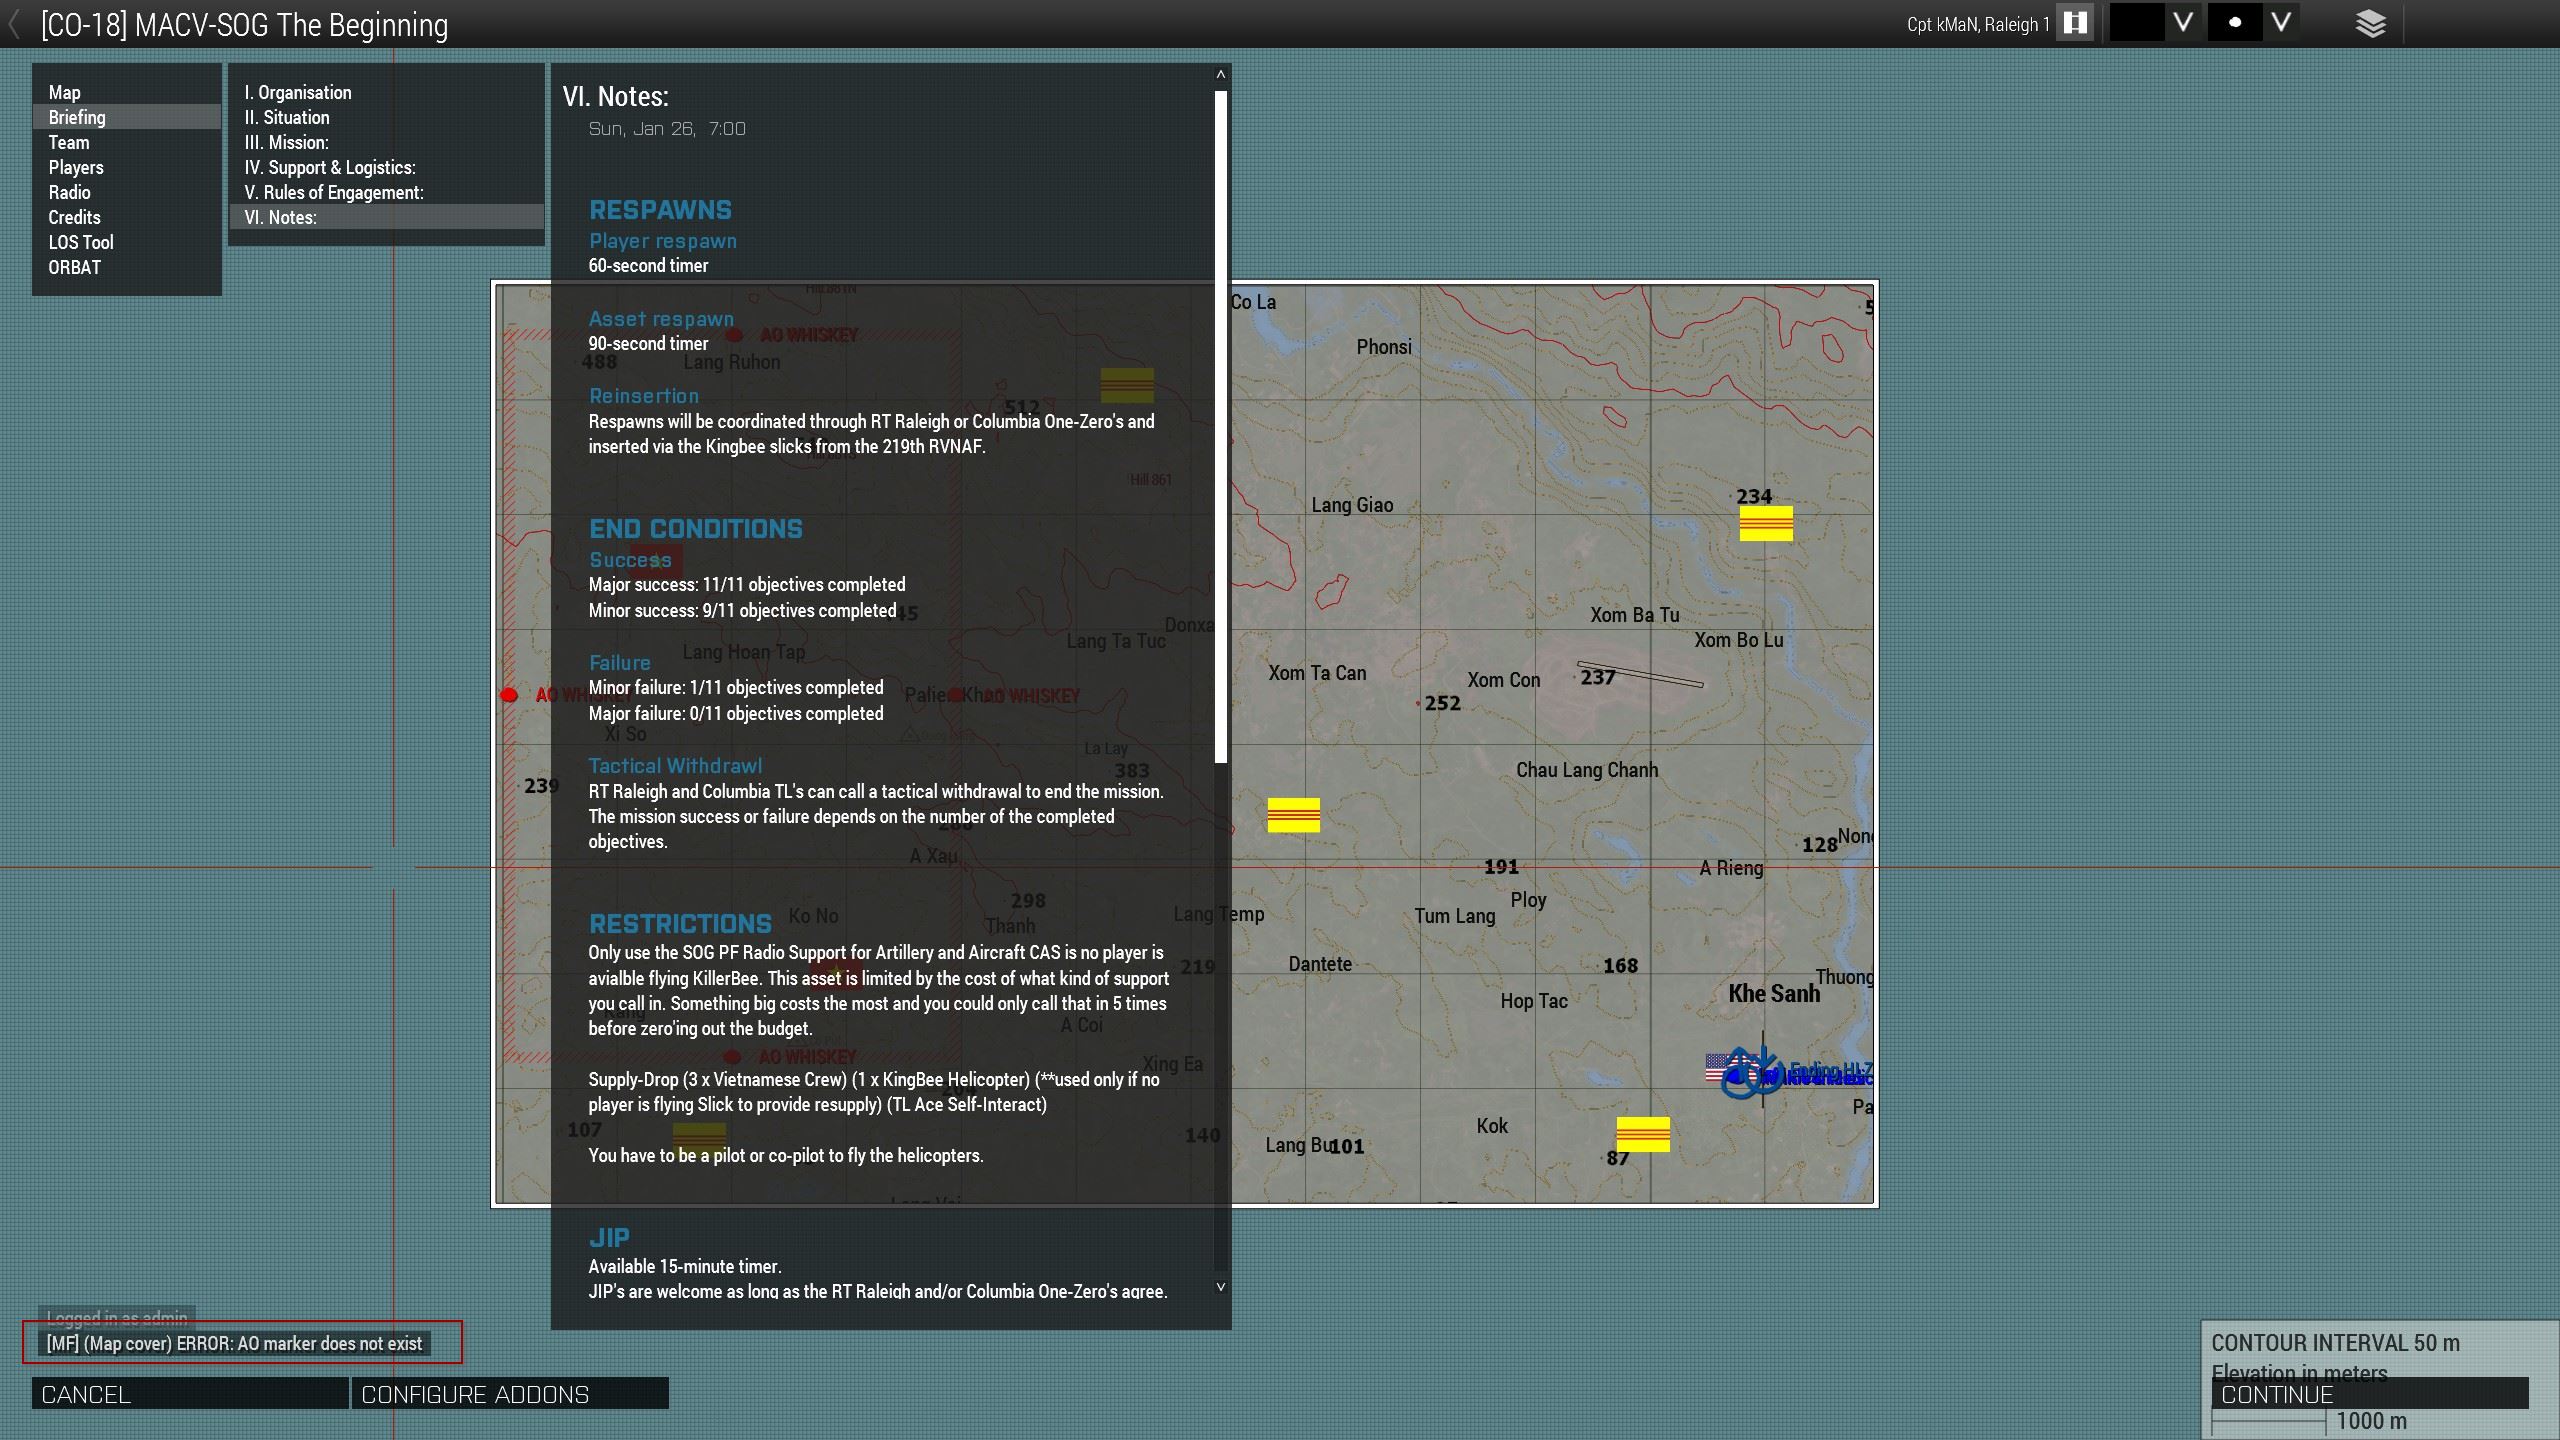Click the back arrow beside mission title
2560x1440 pixels.
[14, 25]
